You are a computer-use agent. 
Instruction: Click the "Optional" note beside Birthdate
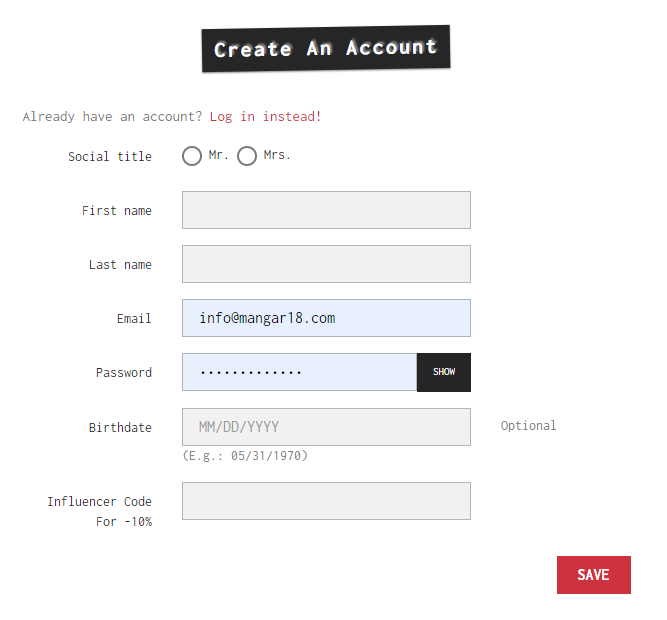pos(528,426)
